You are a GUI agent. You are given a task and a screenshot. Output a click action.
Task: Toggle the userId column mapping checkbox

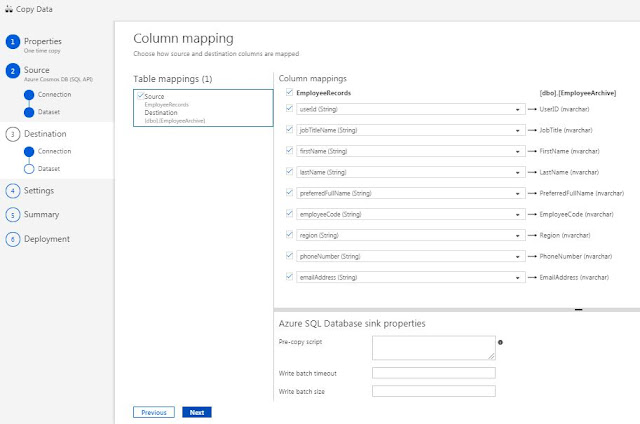click(x=289, y=109)
